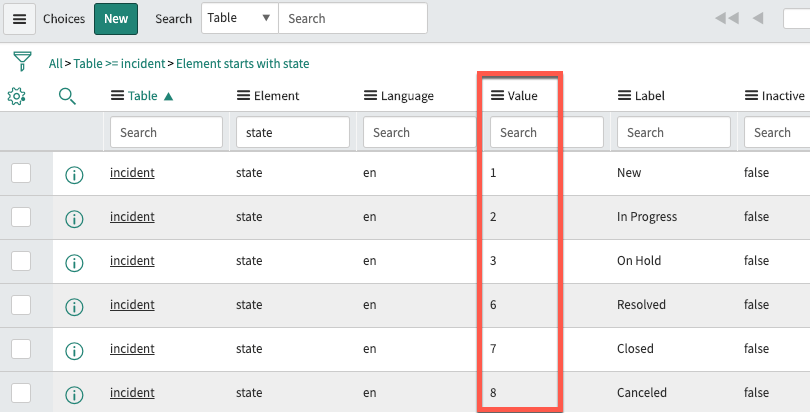
Task: Click page number input field
Action: coord(797,18)
